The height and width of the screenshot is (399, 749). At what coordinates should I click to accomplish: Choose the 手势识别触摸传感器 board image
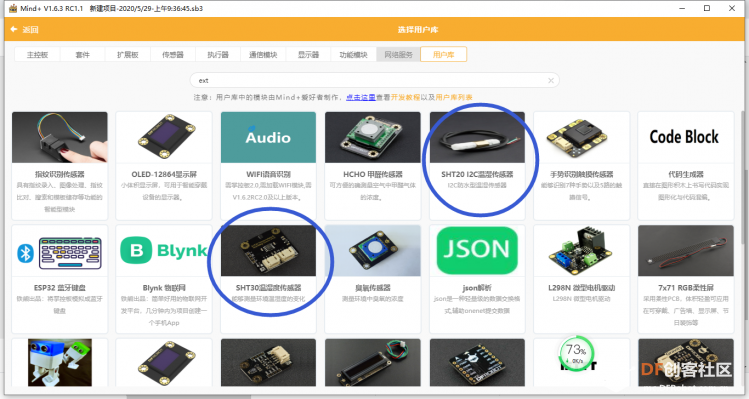pos(581,138)
